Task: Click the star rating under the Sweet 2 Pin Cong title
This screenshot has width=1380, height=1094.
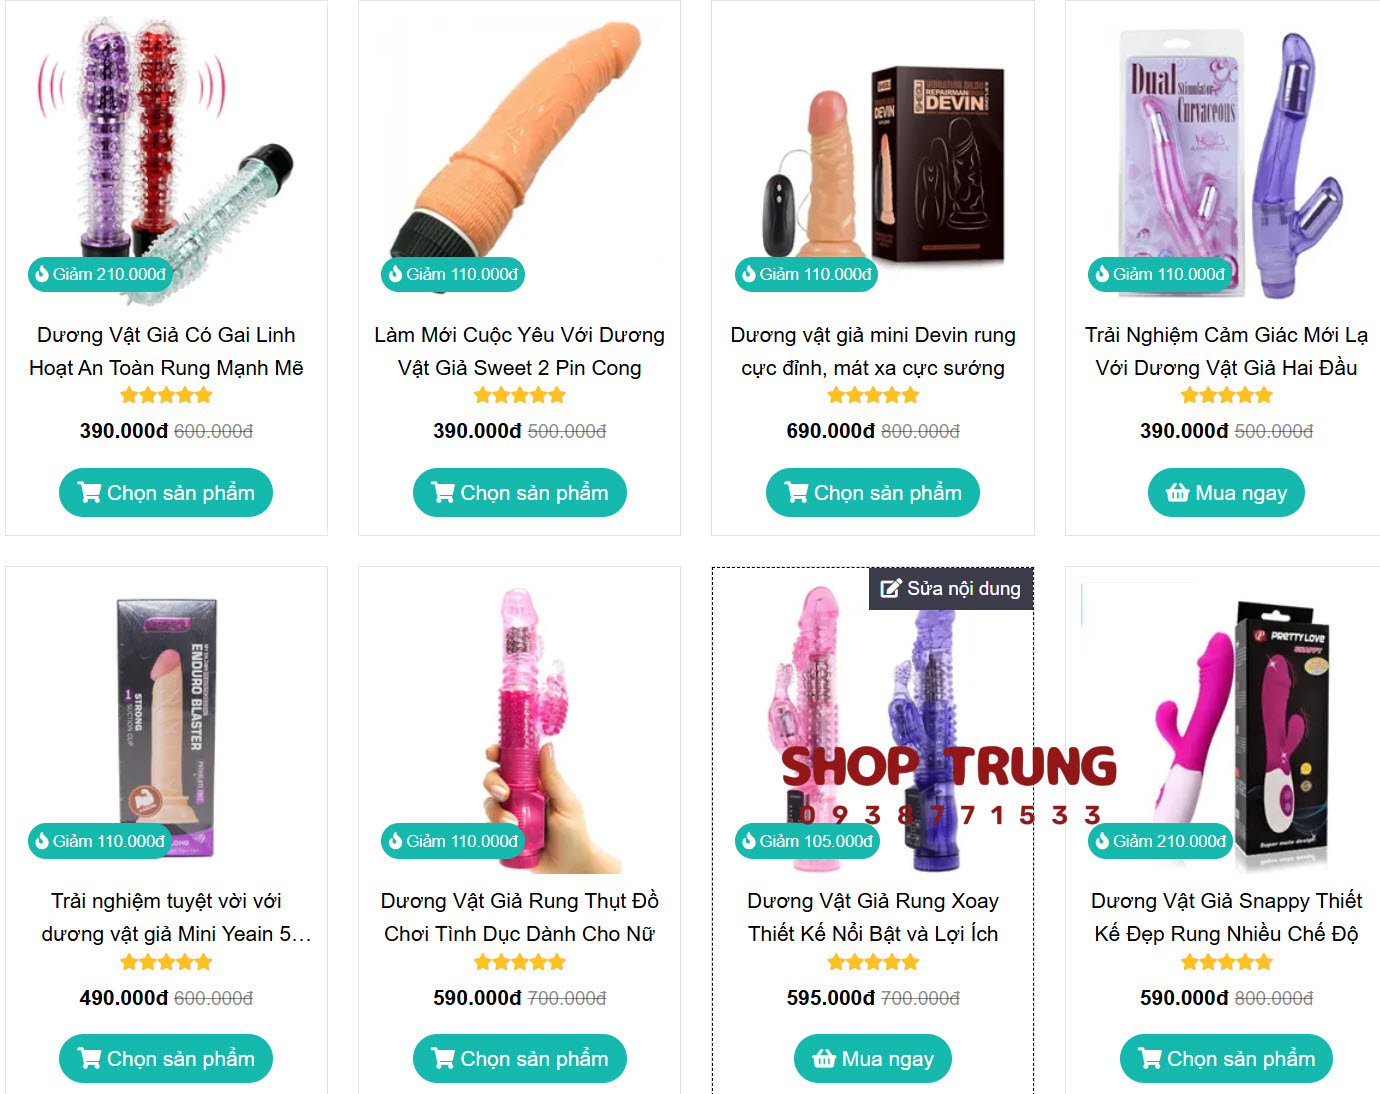Action: tap(520, 396)
